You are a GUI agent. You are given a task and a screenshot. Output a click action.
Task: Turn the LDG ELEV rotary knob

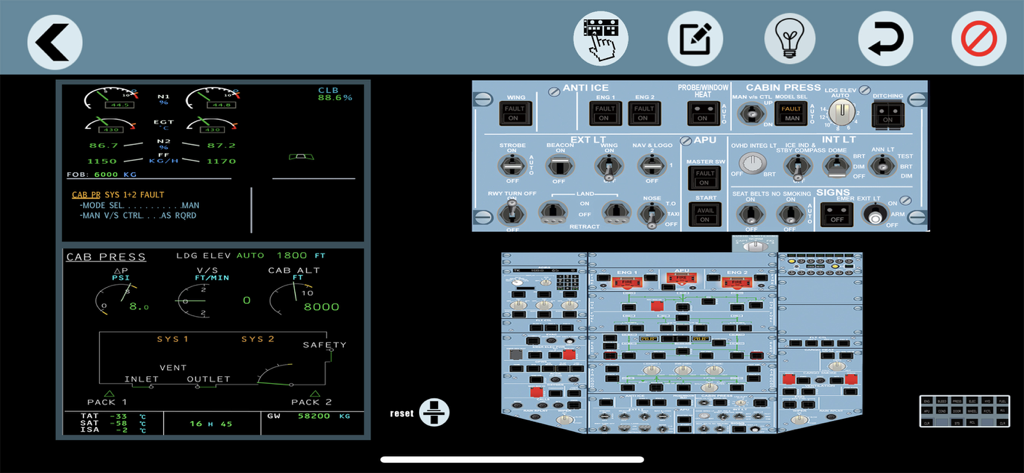click(x=840, y=114)
